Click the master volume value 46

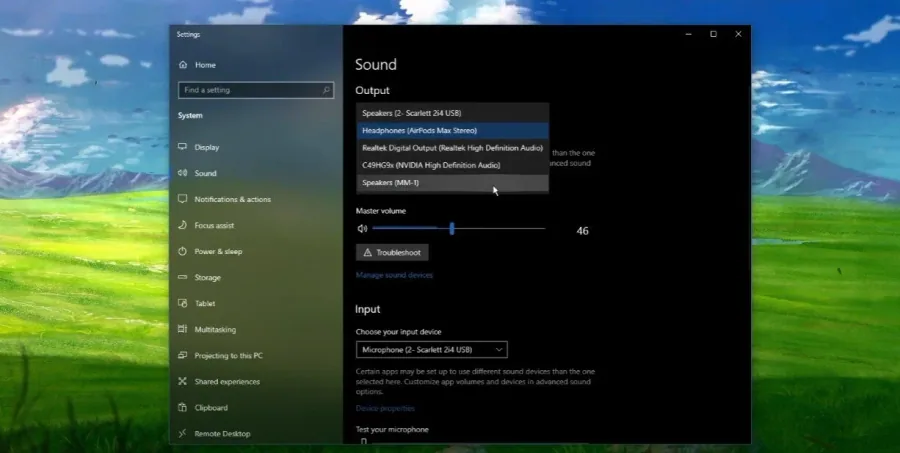click(583, 231)
